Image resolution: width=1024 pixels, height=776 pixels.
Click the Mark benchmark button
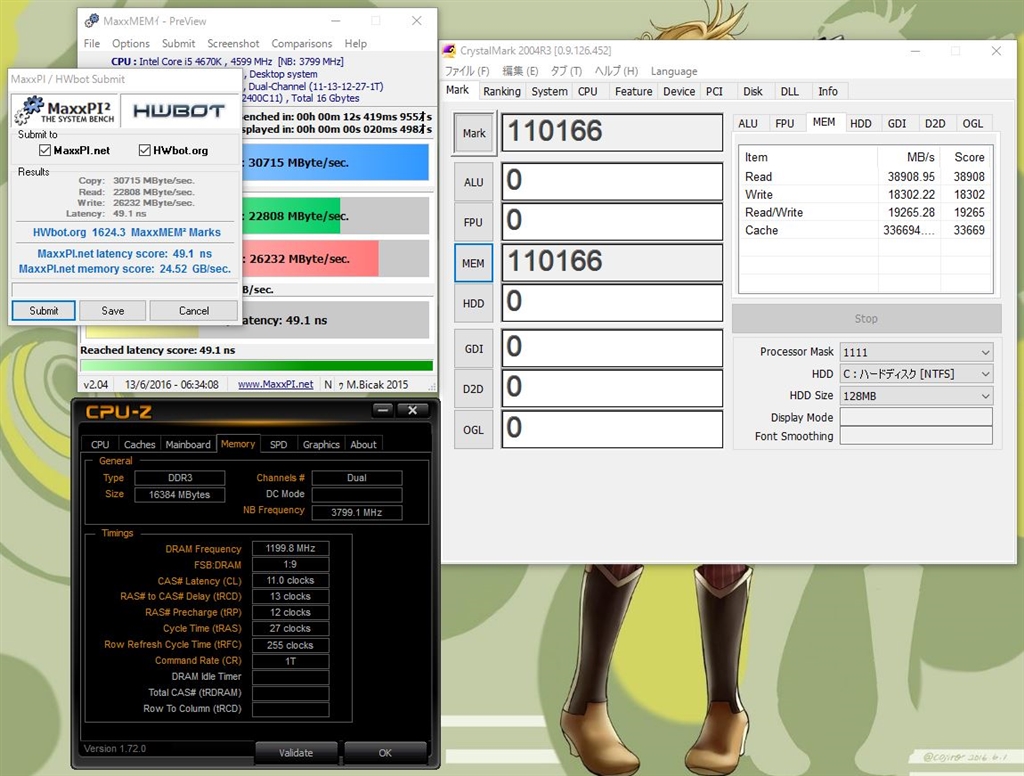[474, 133]
